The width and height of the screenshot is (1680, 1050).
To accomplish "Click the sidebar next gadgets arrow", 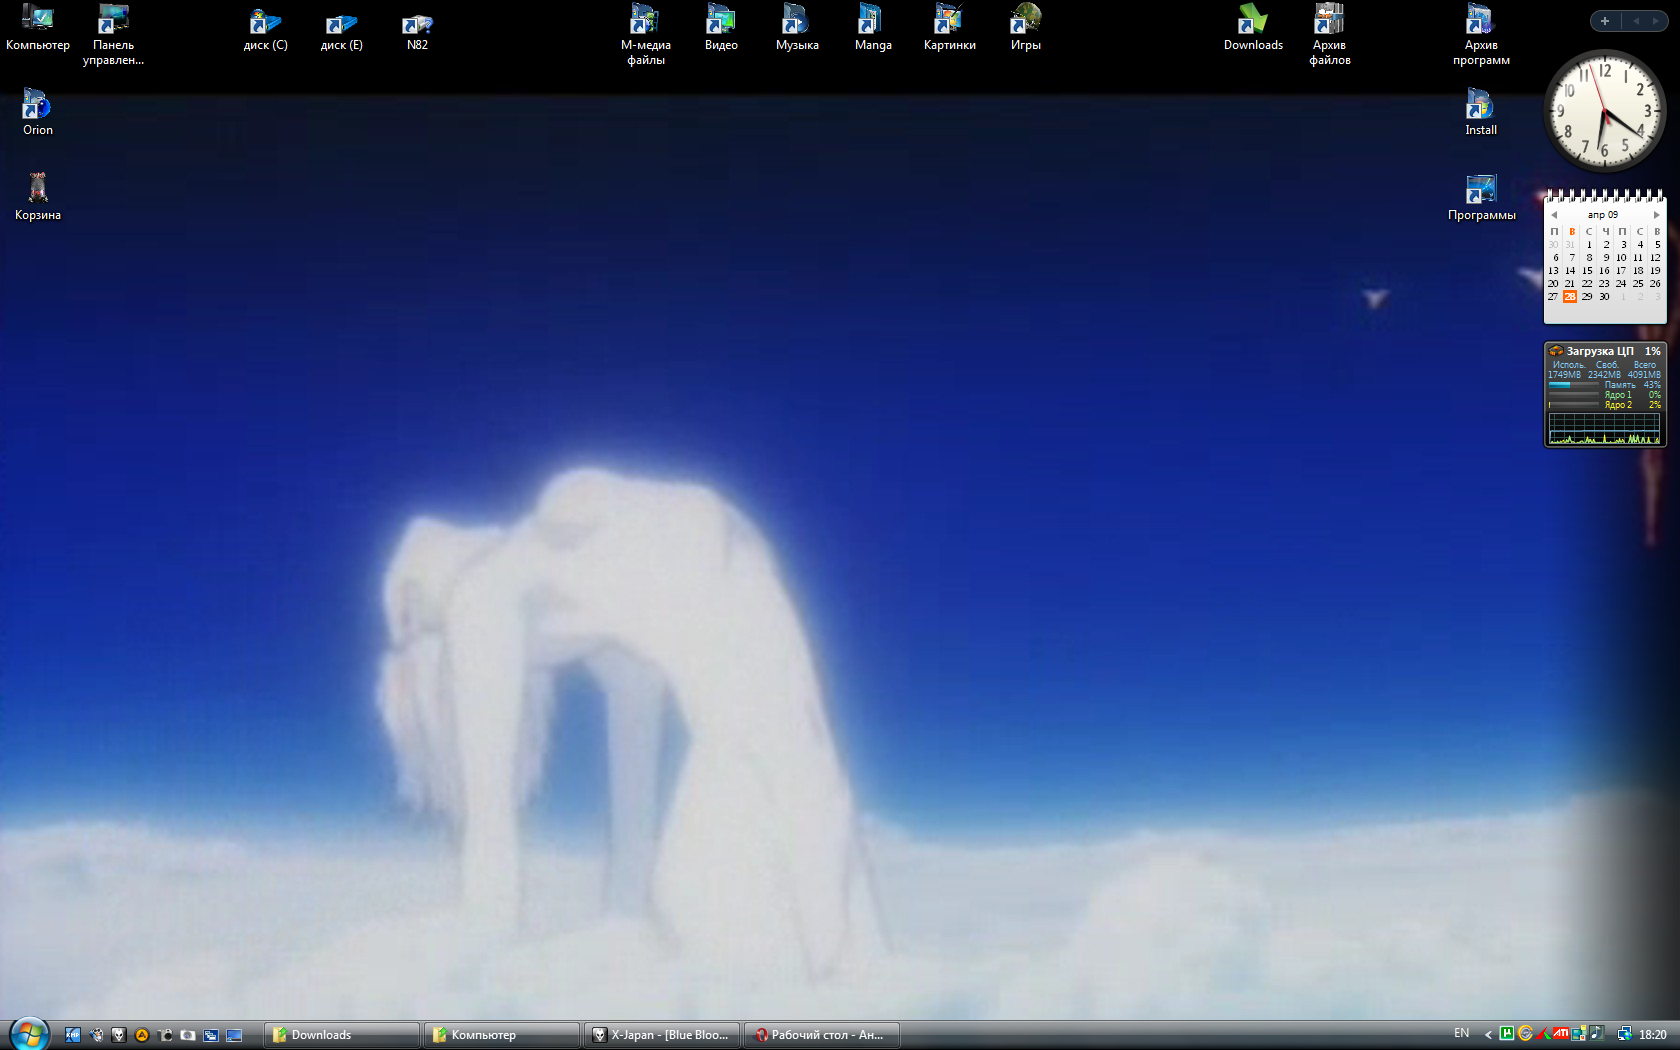I will 1655,21.
